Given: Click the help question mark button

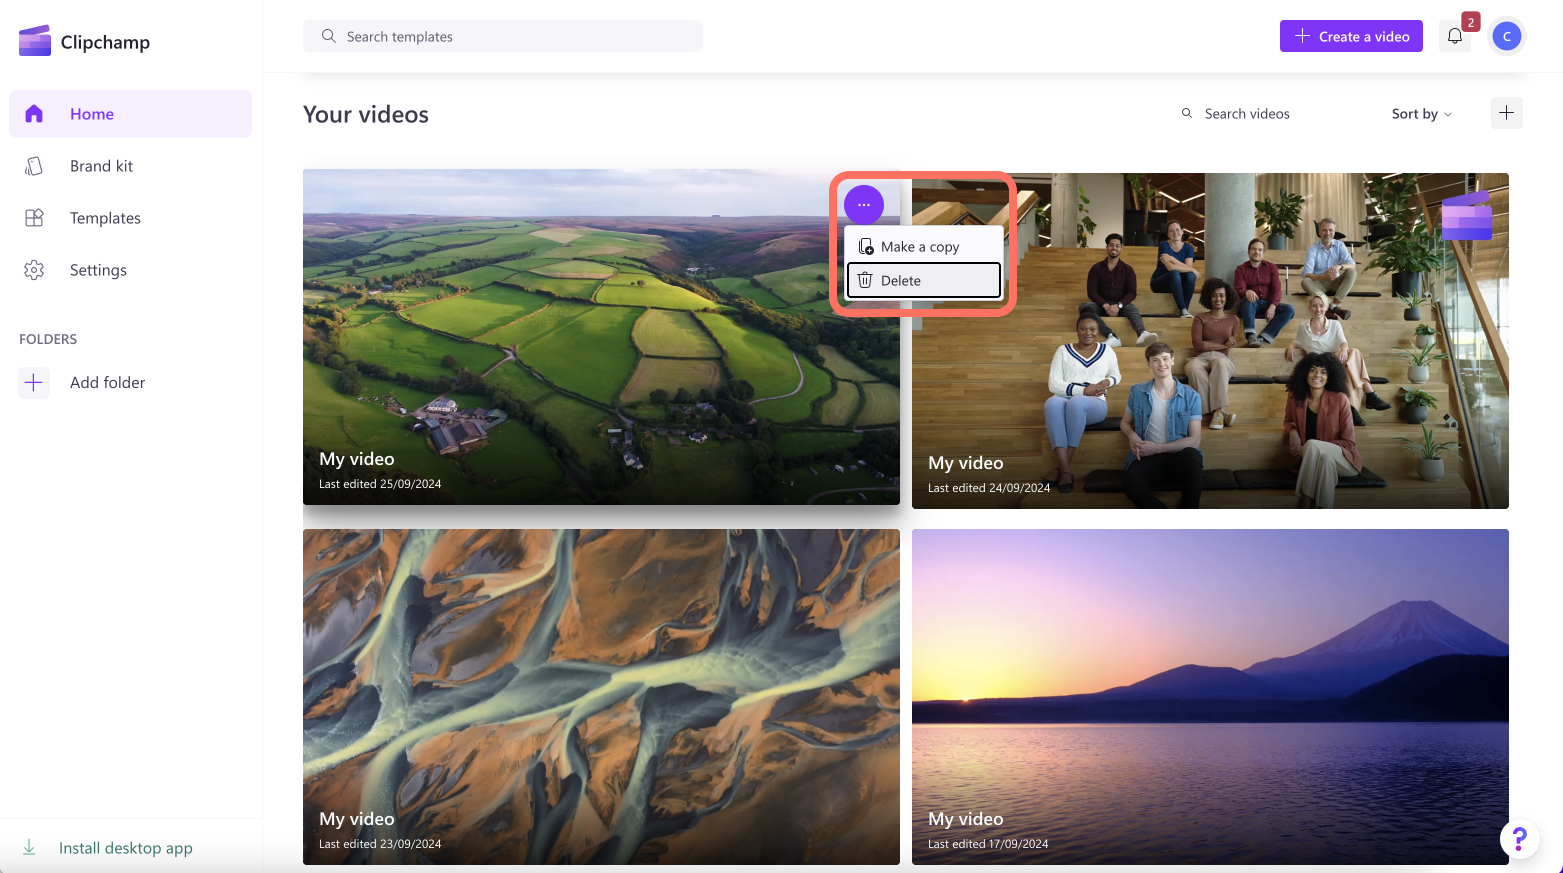Looking at the screenshot, I should (1519, 839).
